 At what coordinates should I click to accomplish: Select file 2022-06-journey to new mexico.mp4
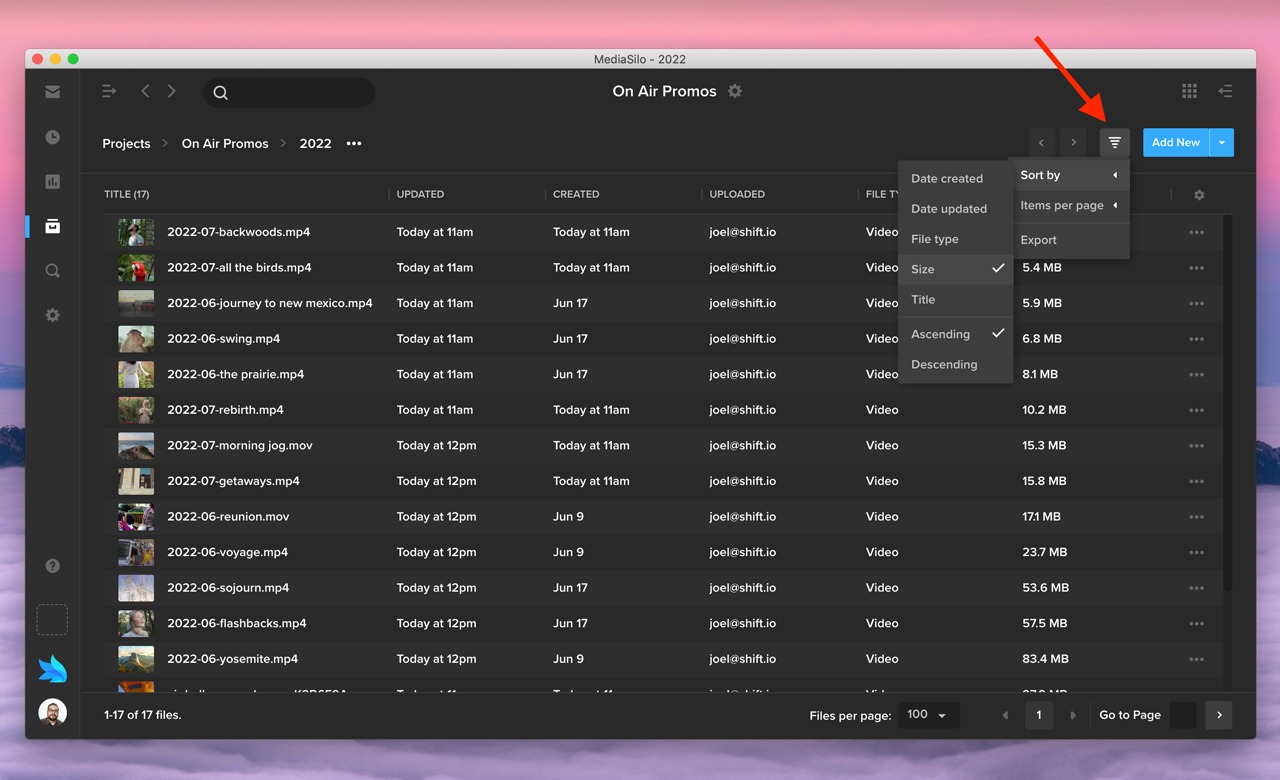270,303
